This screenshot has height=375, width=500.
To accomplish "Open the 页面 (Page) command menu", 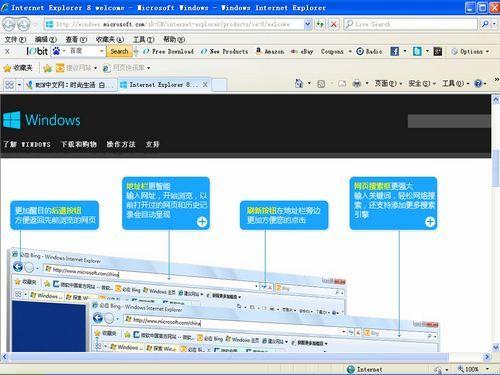I will [388, 83].
